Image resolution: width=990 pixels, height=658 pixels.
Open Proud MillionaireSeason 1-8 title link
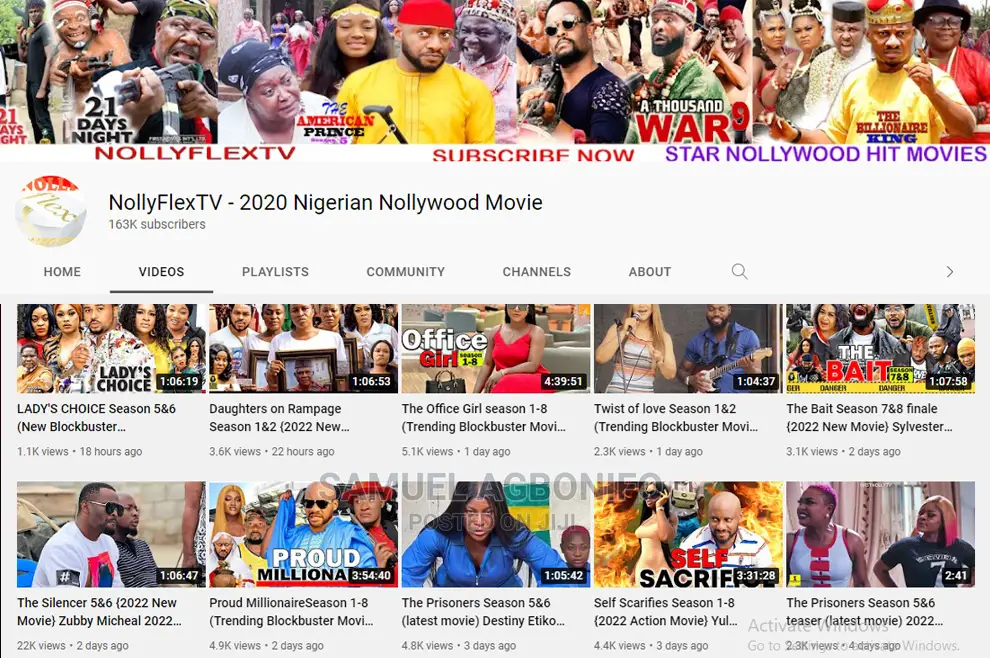291,611
